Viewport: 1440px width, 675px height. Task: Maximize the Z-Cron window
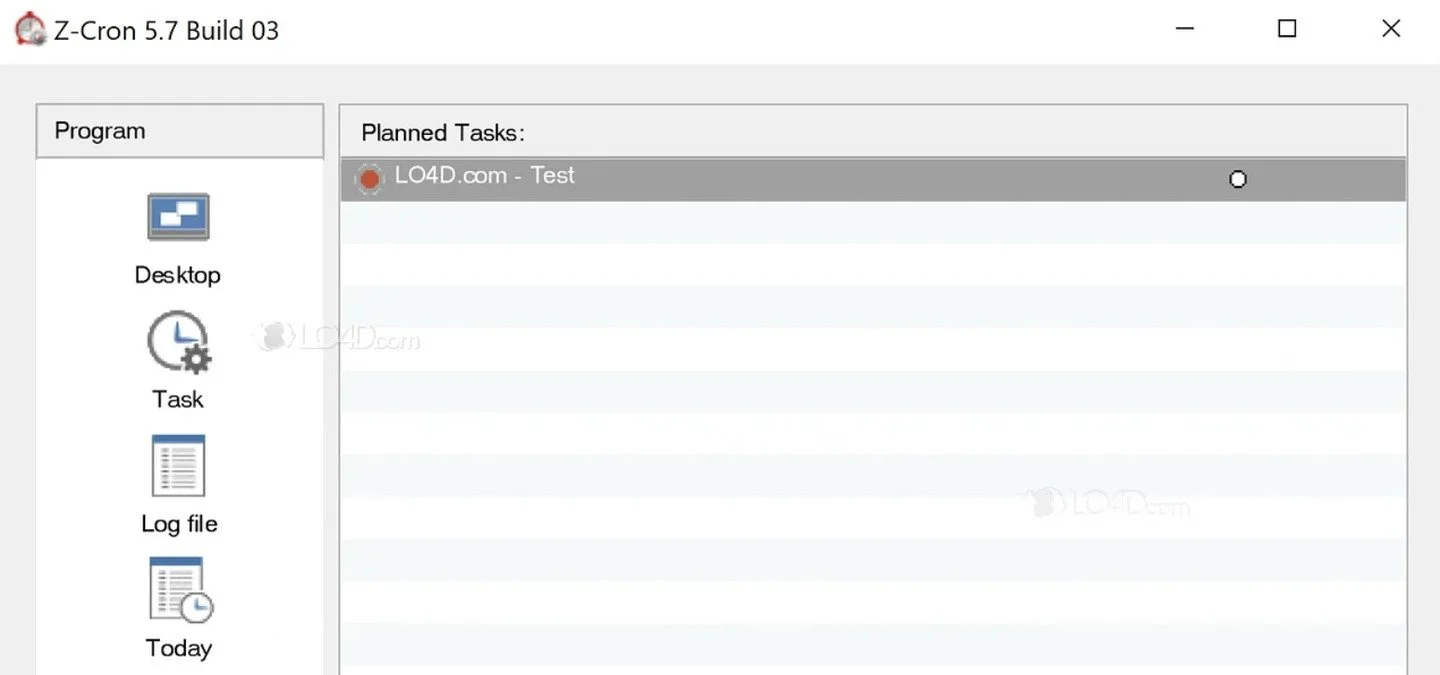tap(1287, 29)
